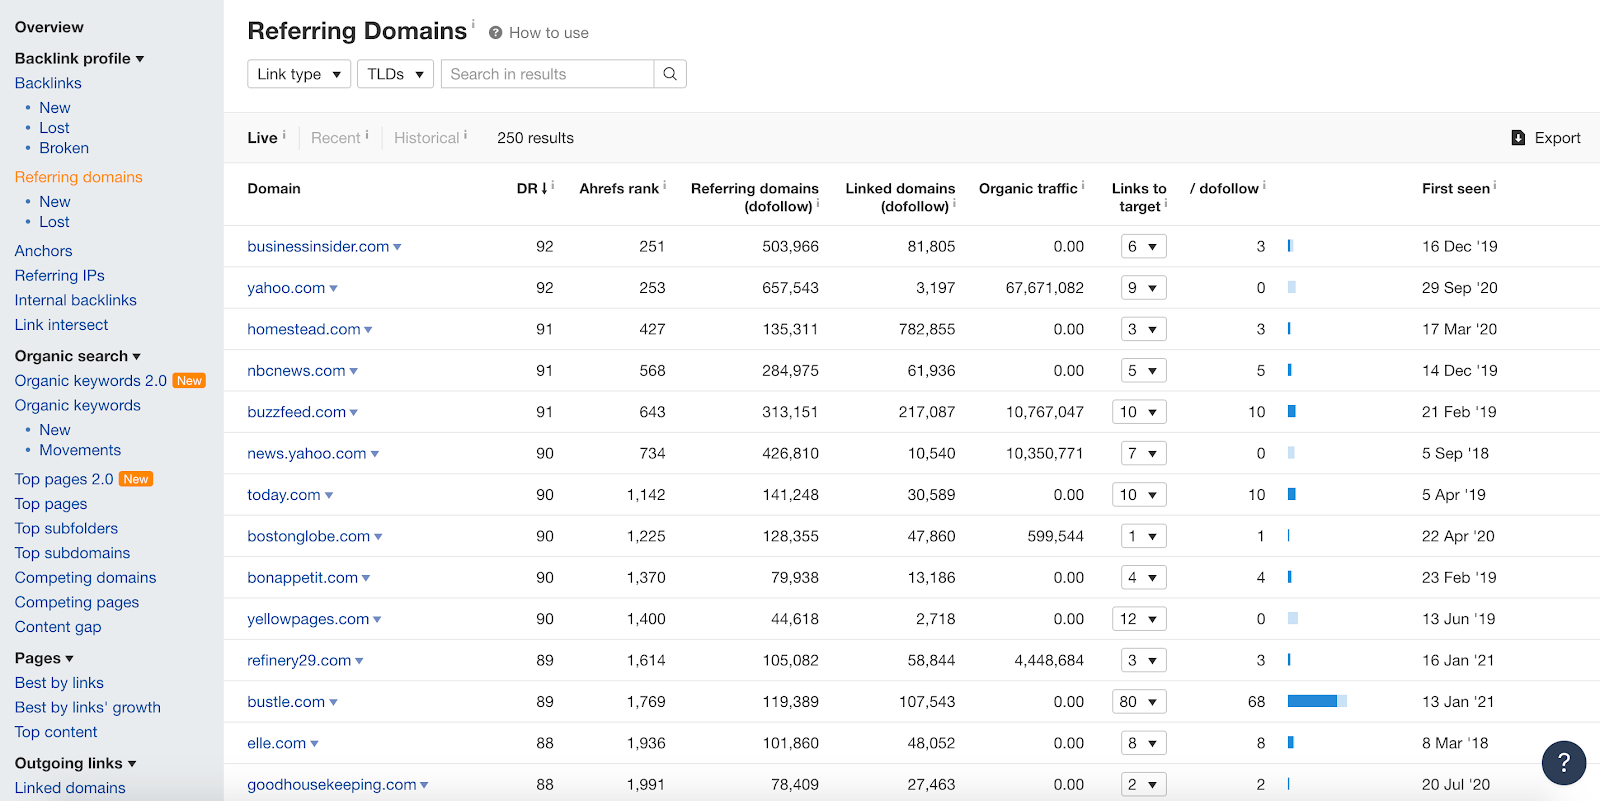Expand refinery29.com domain caret menu

359,661
